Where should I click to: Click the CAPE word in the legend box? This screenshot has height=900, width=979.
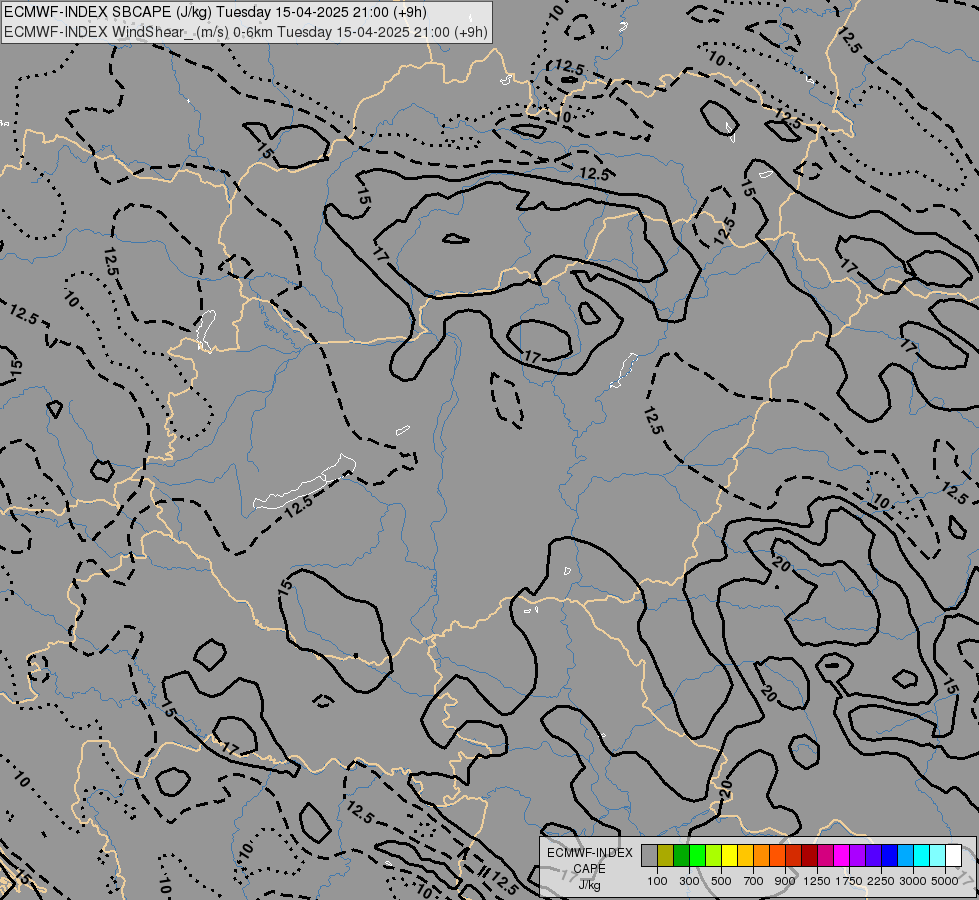coord(589,869)
